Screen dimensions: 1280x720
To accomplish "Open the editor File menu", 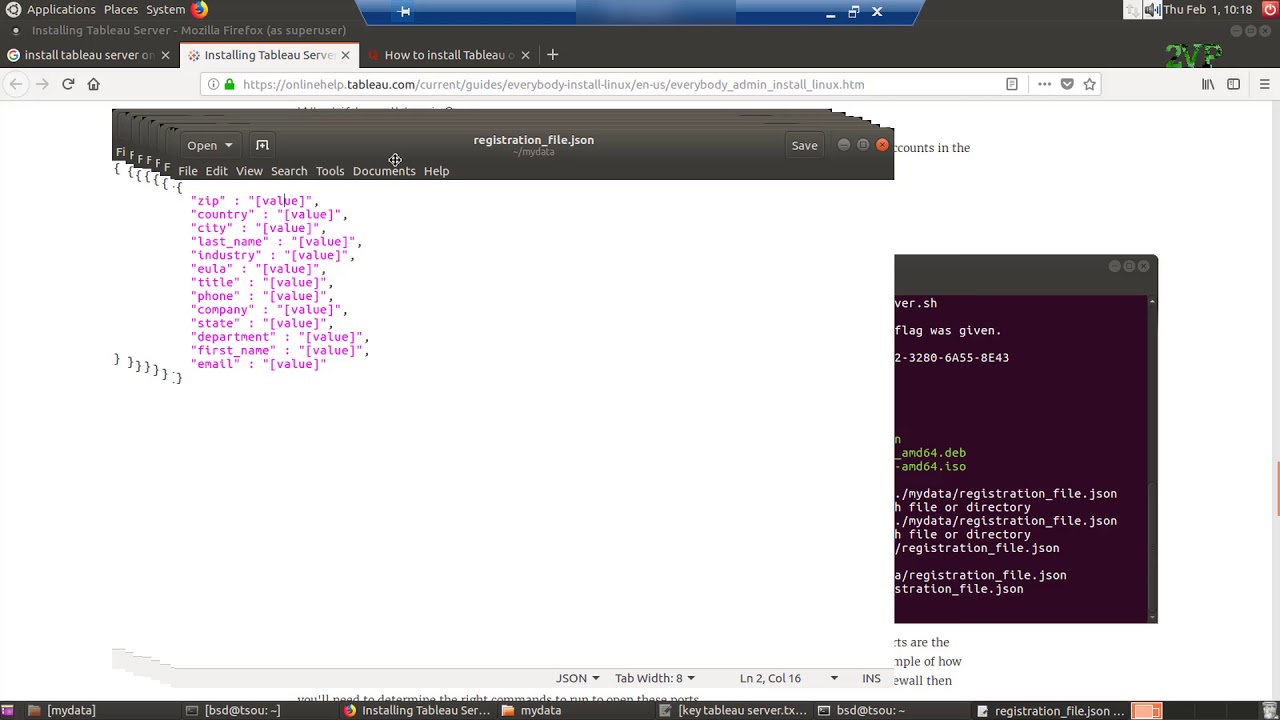I will (x=187, y=171).
